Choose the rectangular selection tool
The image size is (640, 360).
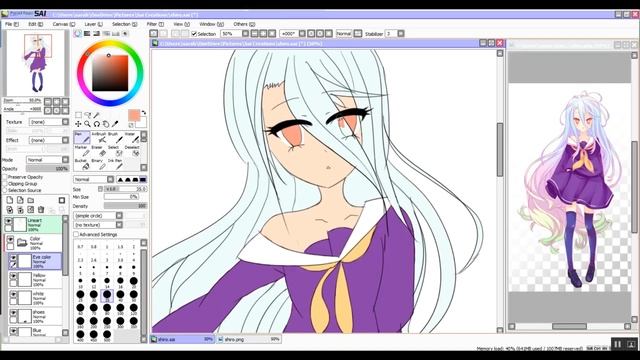[x=78, y=115]
